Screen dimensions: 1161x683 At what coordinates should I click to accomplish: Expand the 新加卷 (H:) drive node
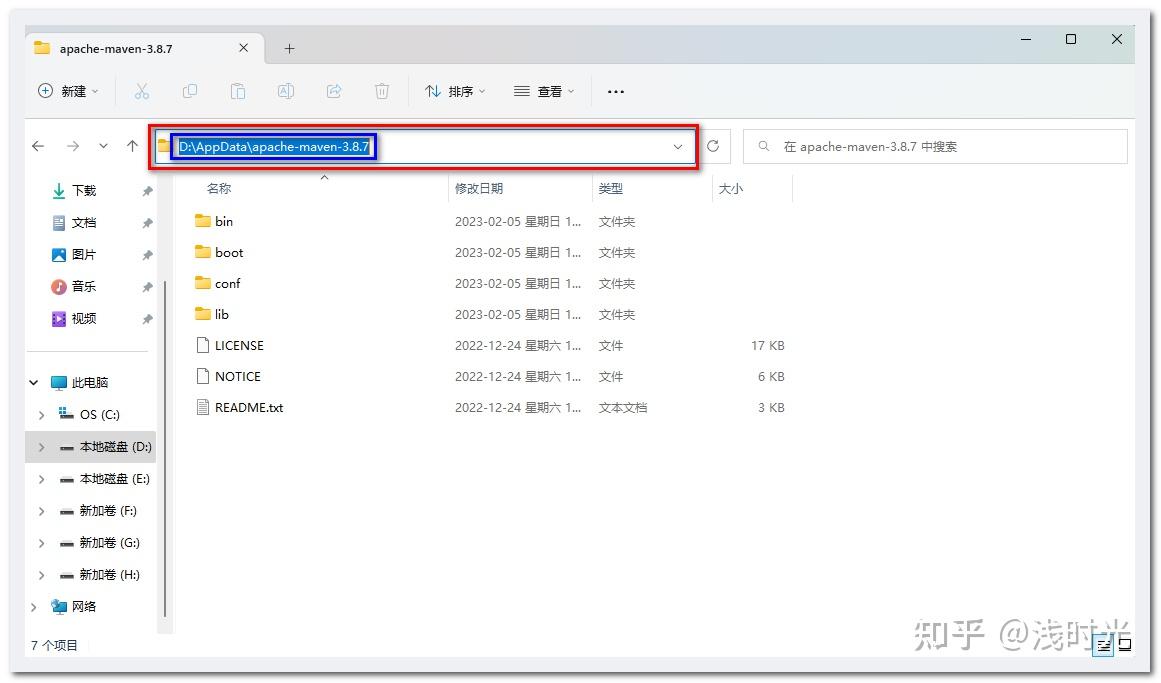[x=41, y=575]
